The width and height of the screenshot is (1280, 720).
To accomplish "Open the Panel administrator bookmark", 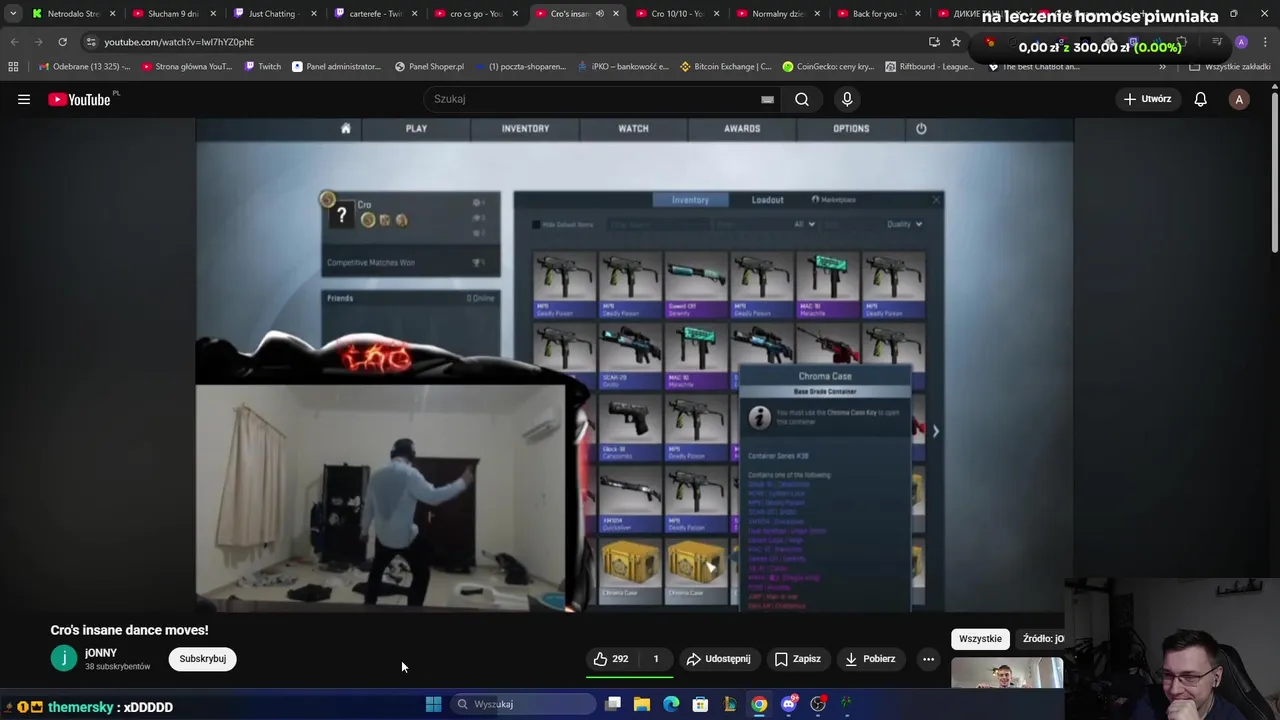I will click(336, 67).
